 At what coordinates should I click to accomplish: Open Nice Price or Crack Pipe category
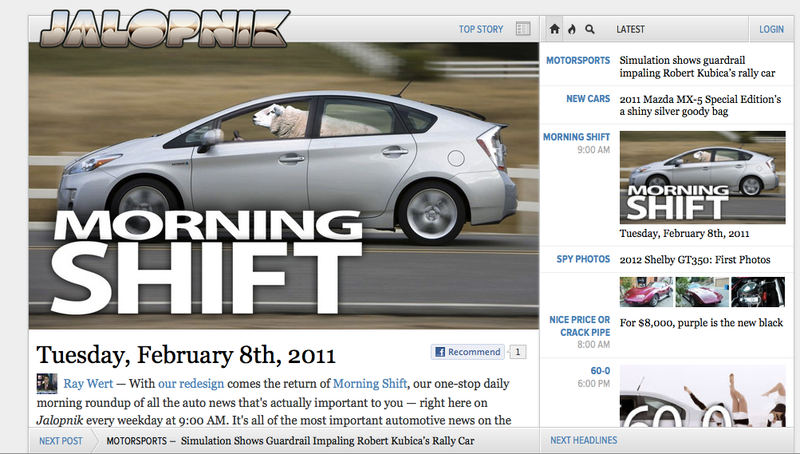click(x=580, y=326)
